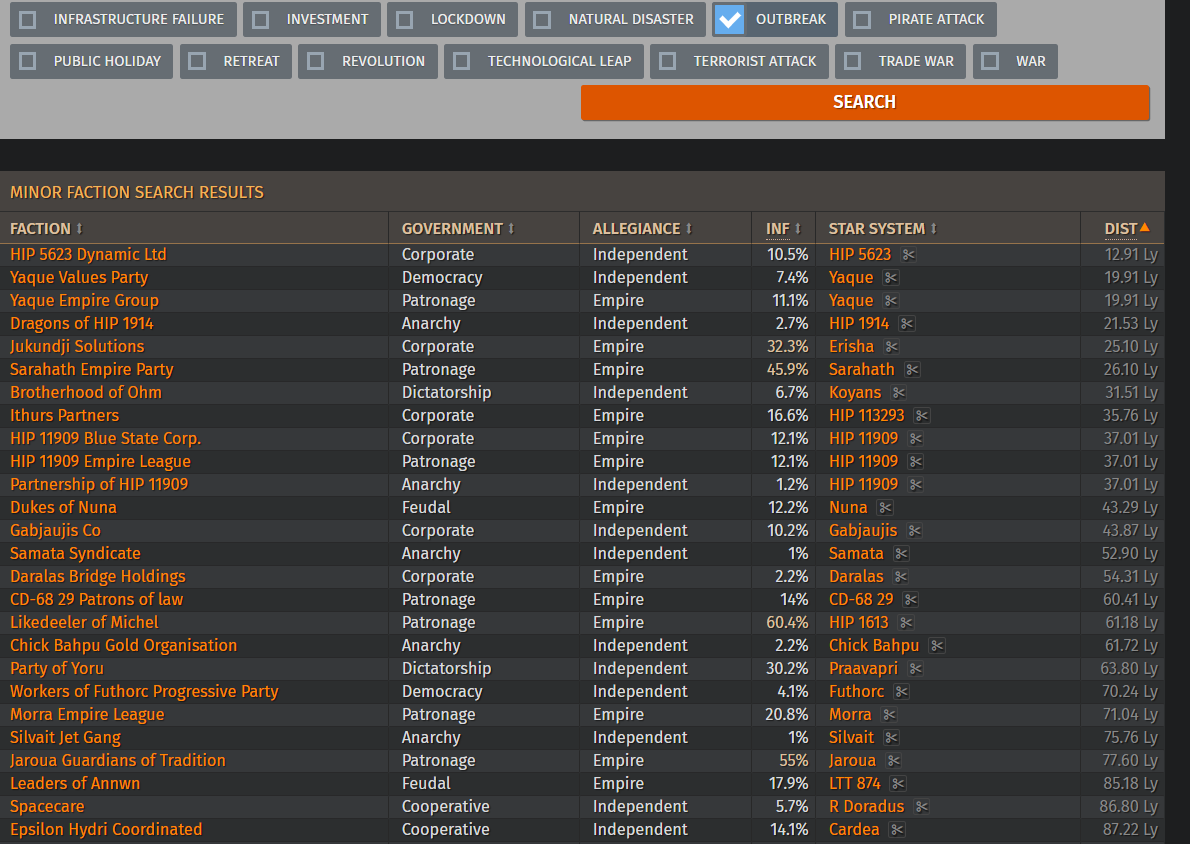Viewport: 1190px width, 844px height.
Task: Sort results by INF column
Action: pyautogui.click(x=783, y=228)
